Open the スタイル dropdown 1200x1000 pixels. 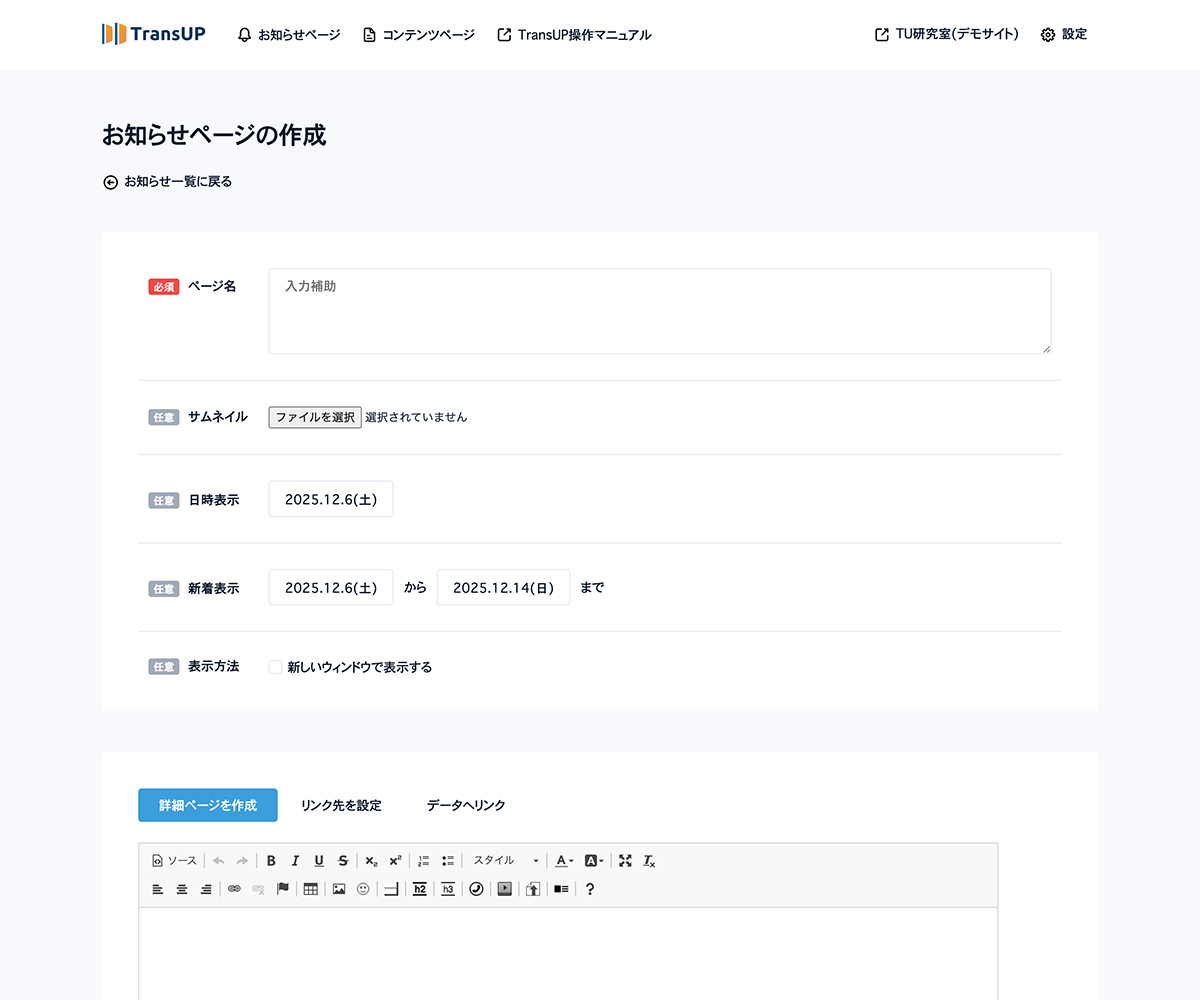click(506, 861)
